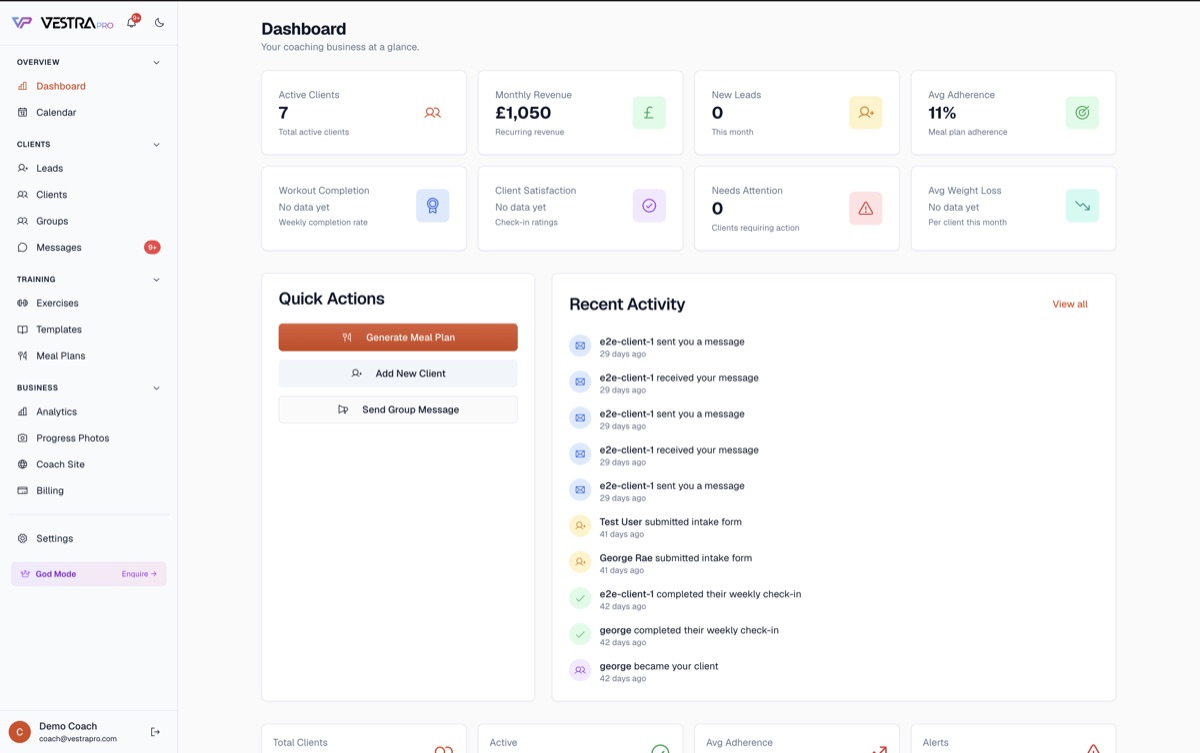Viewport: 1200px width, 753px height.
Task: Open Analytics page
Action: coord(88,411)
